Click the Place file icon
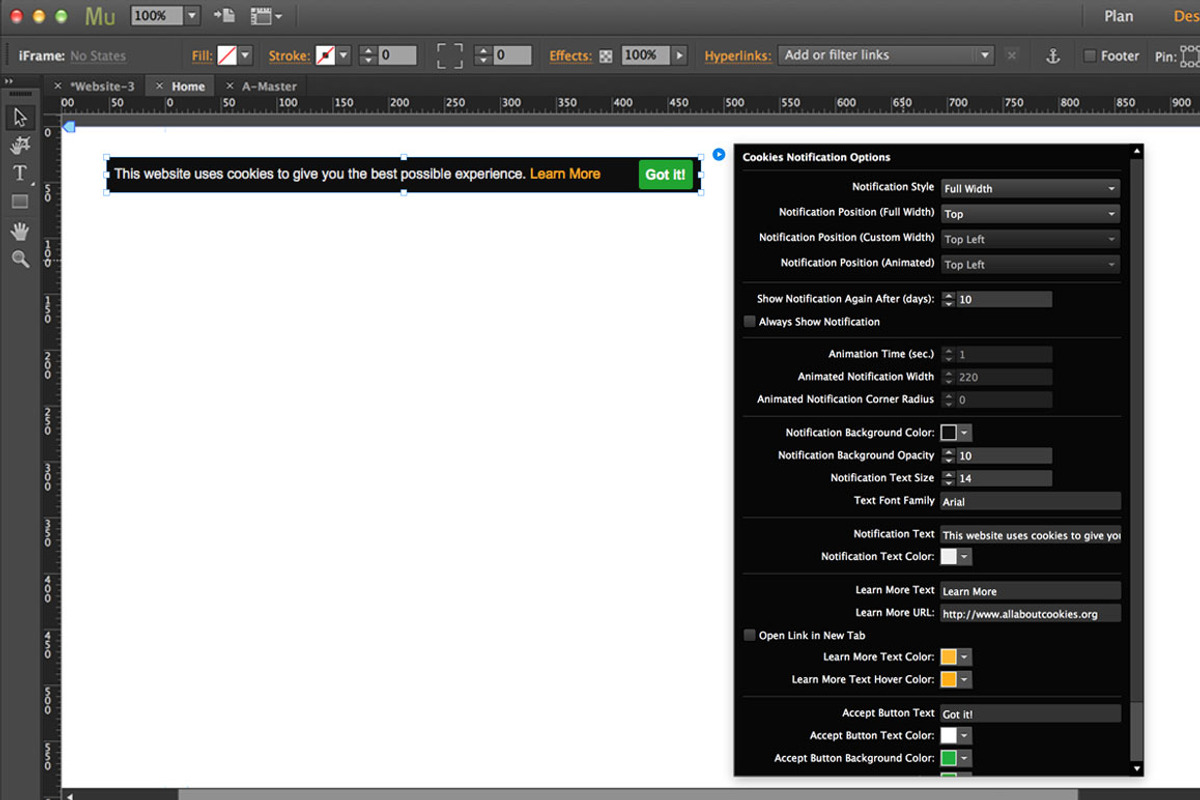This screenshot has width=1200, height=800. [x=224, y=15]
